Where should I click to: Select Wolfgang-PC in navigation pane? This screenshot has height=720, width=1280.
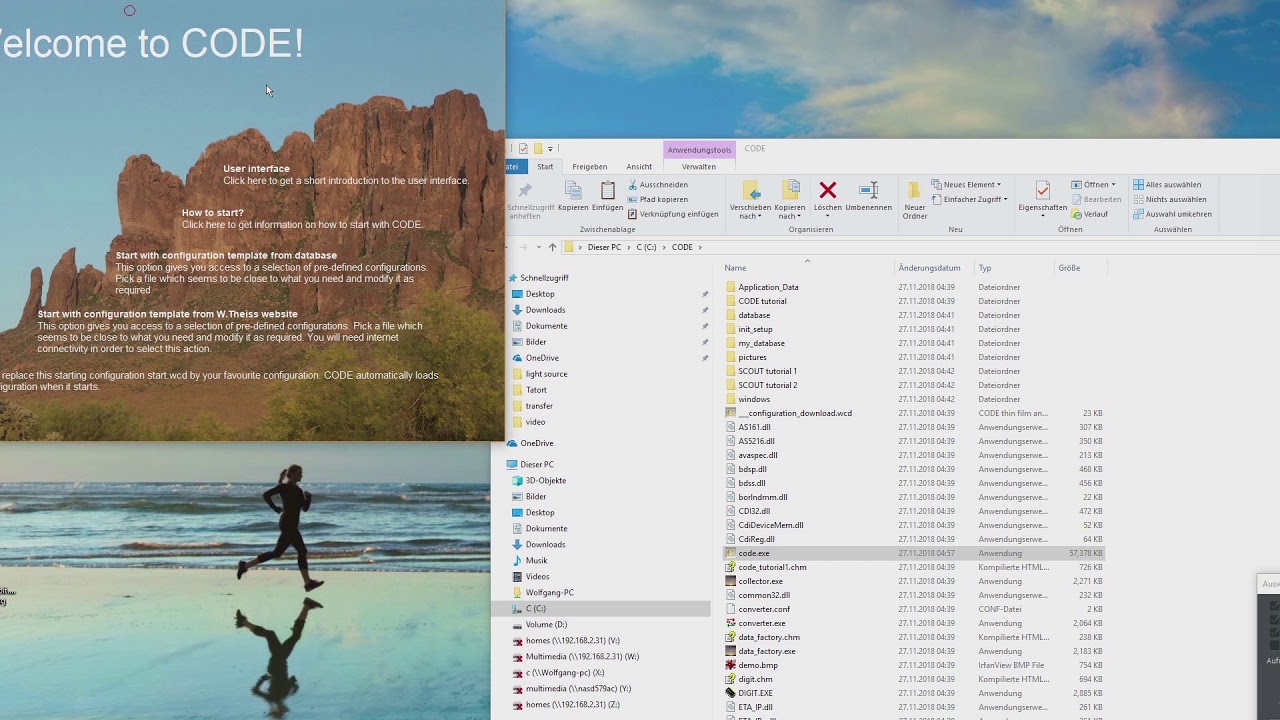tap(550, 593)
